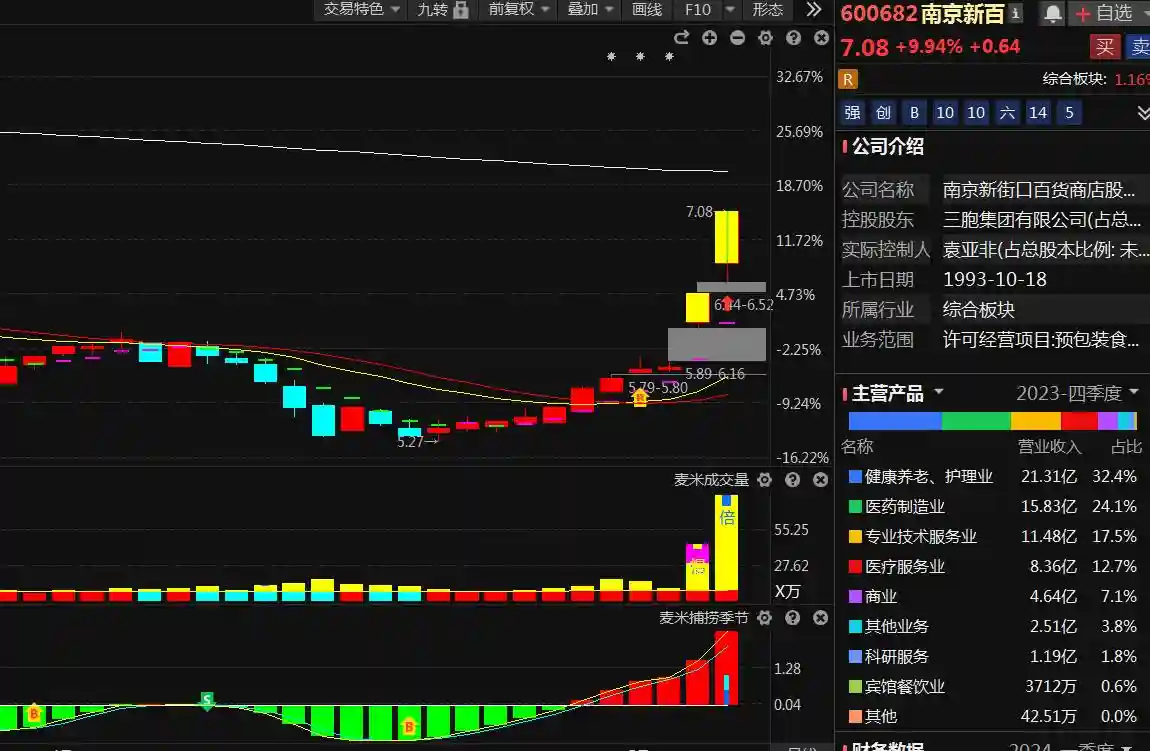Click the blue 健康养老、护理业 color swatch
This screenshot has height=751, width=1150.
tap(854, 477)
